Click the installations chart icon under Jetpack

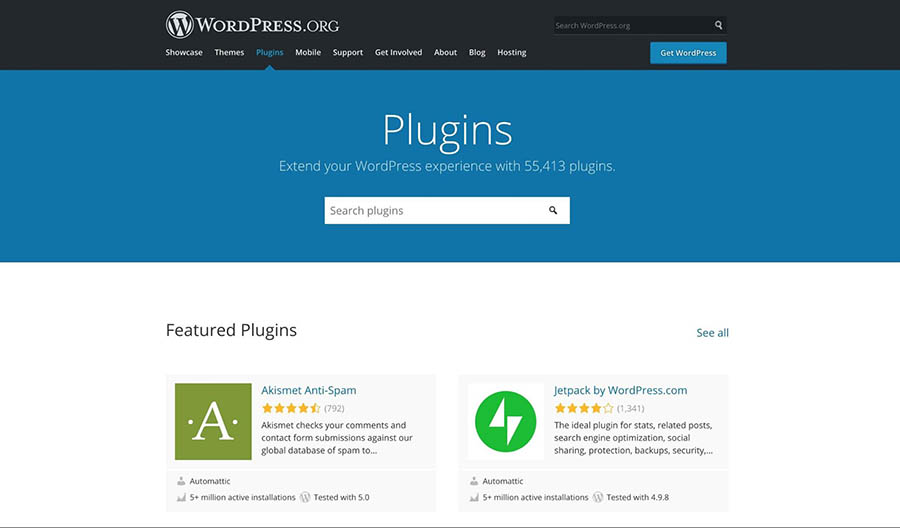pos(474,497)
